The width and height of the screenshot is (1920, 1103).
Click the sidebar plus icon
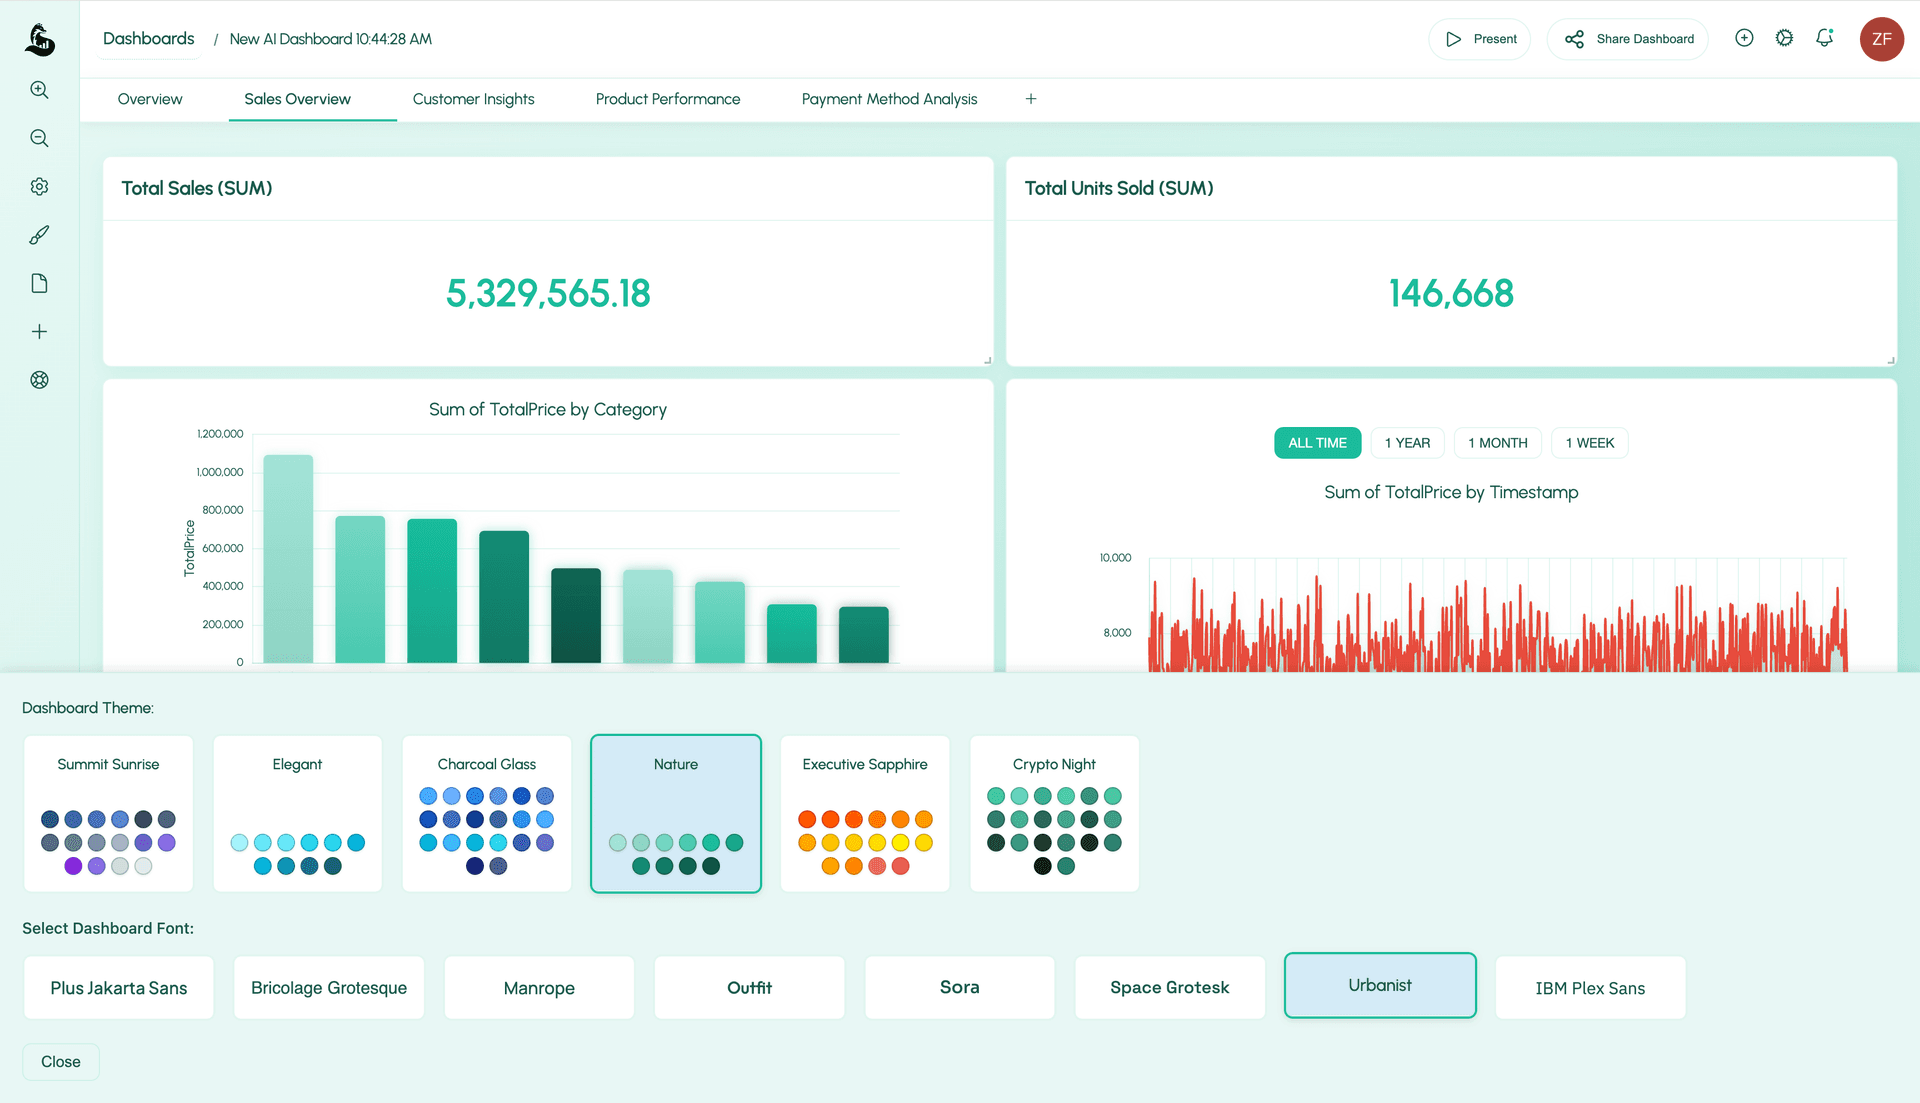39,331
